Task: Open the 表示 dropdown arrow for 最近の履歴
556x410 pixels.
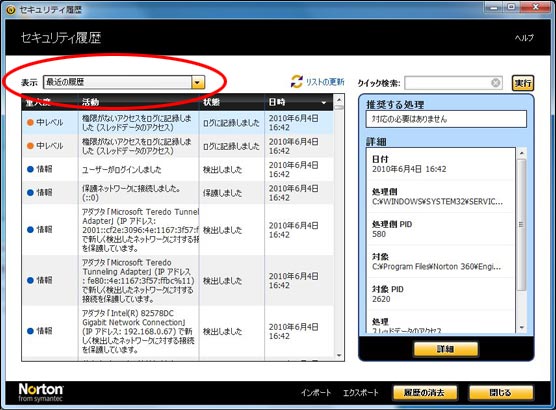Action: 198,83
